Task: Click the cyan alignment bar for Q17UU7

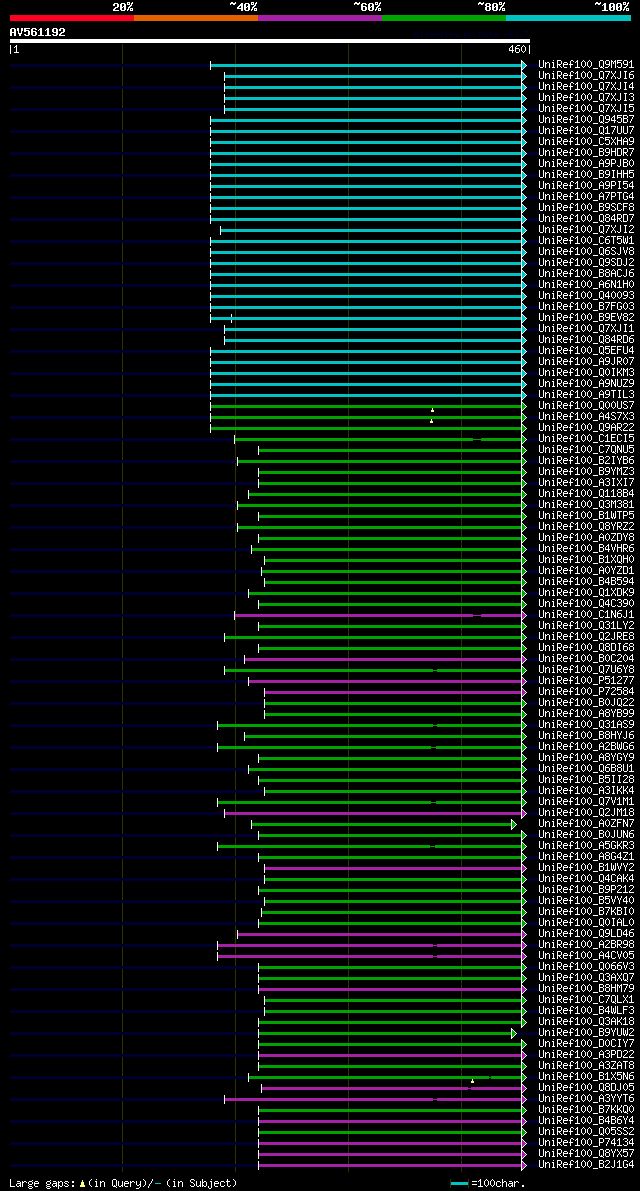Action: [x=366, y=131]
